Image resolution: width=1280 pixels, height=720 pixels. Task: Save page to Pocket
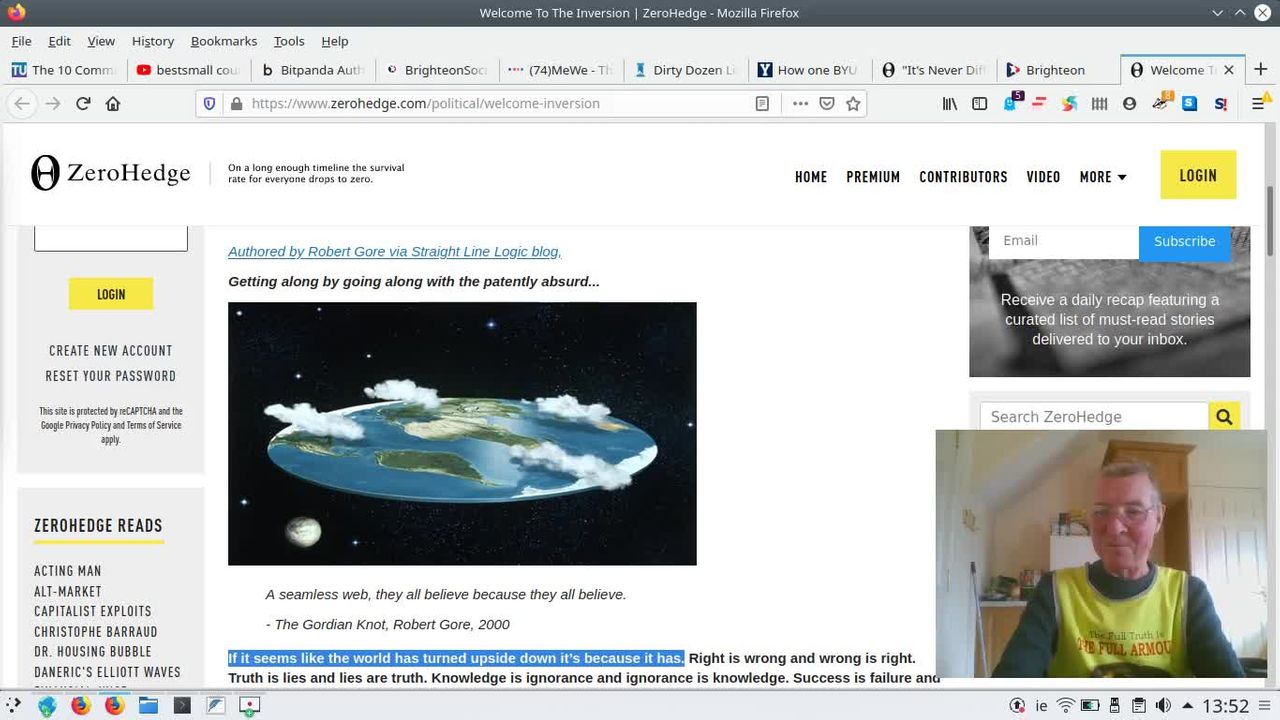pyautogui.click(x=827, y=104)
